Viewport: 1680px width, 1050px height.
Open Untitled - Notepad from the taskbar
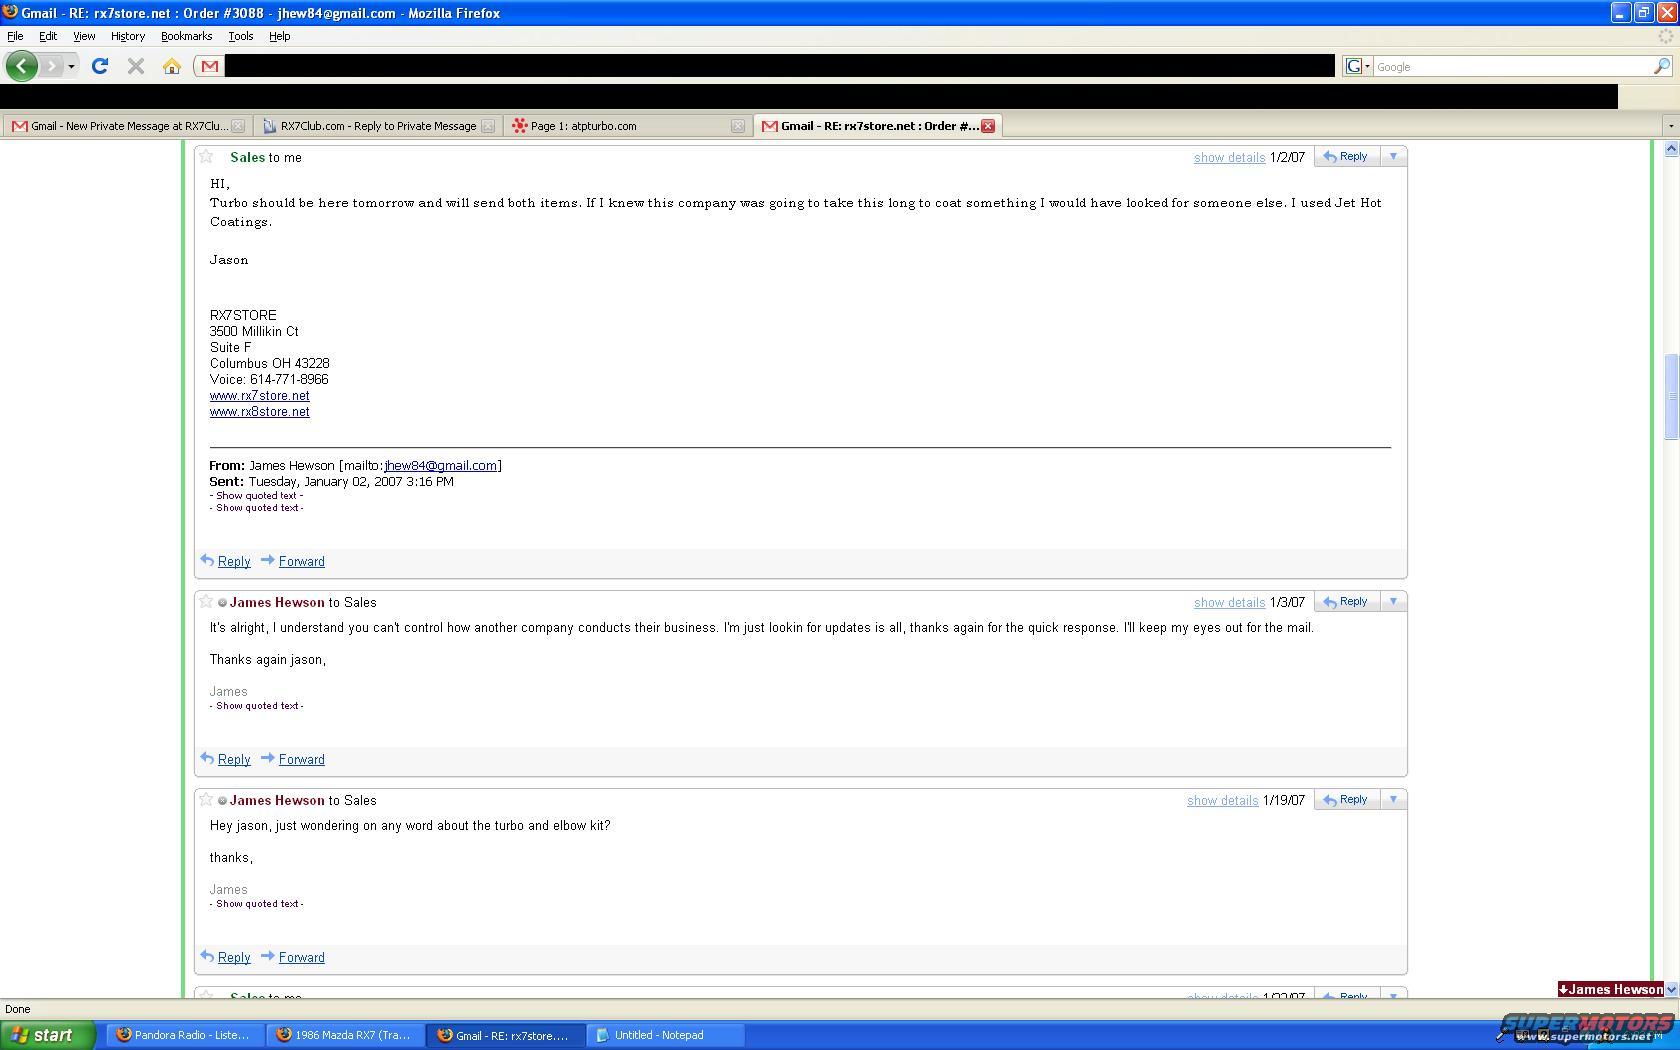[658, 1035]
